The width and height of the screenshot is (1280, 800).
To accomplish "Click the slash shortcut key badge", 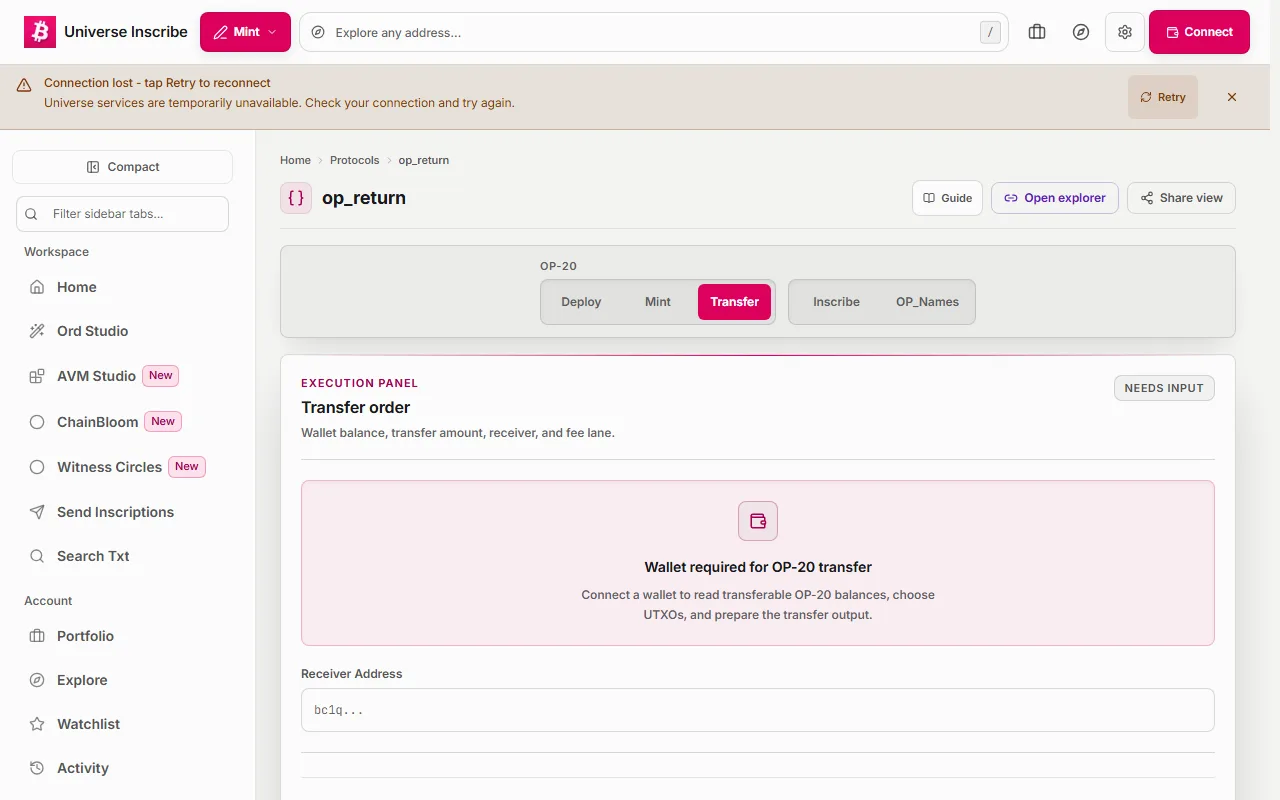I will (x=990, y=32).
